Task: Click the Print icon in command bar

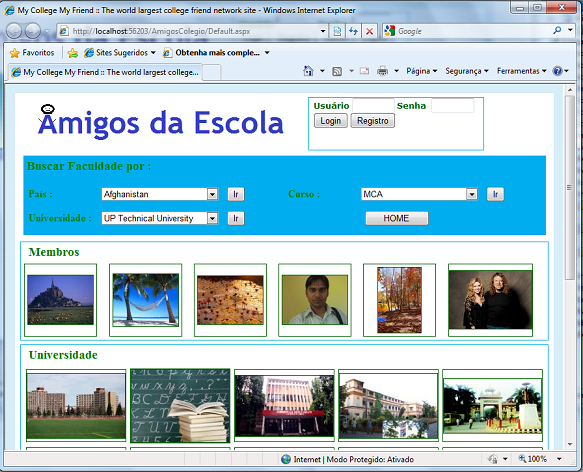Action: tap(382, 71)
